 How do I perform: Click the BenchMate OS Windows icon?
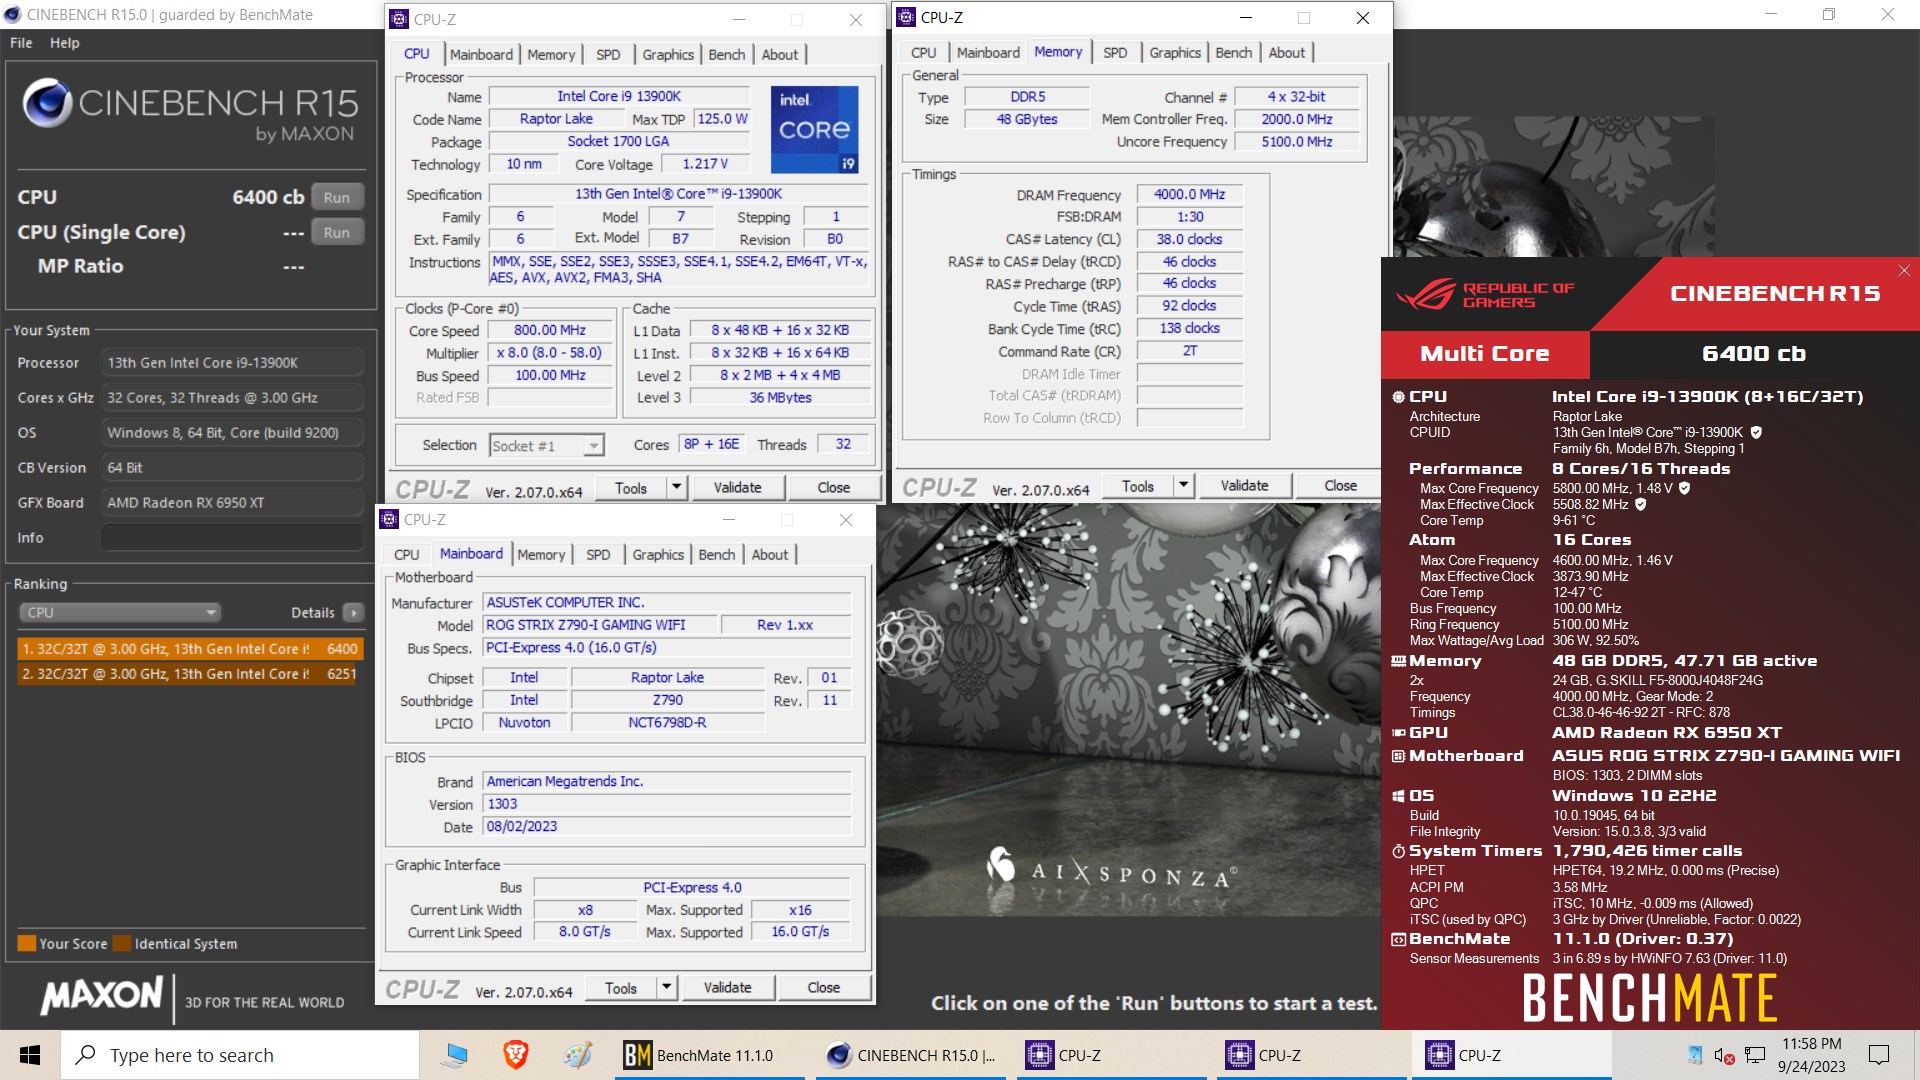click(1398, 796)
